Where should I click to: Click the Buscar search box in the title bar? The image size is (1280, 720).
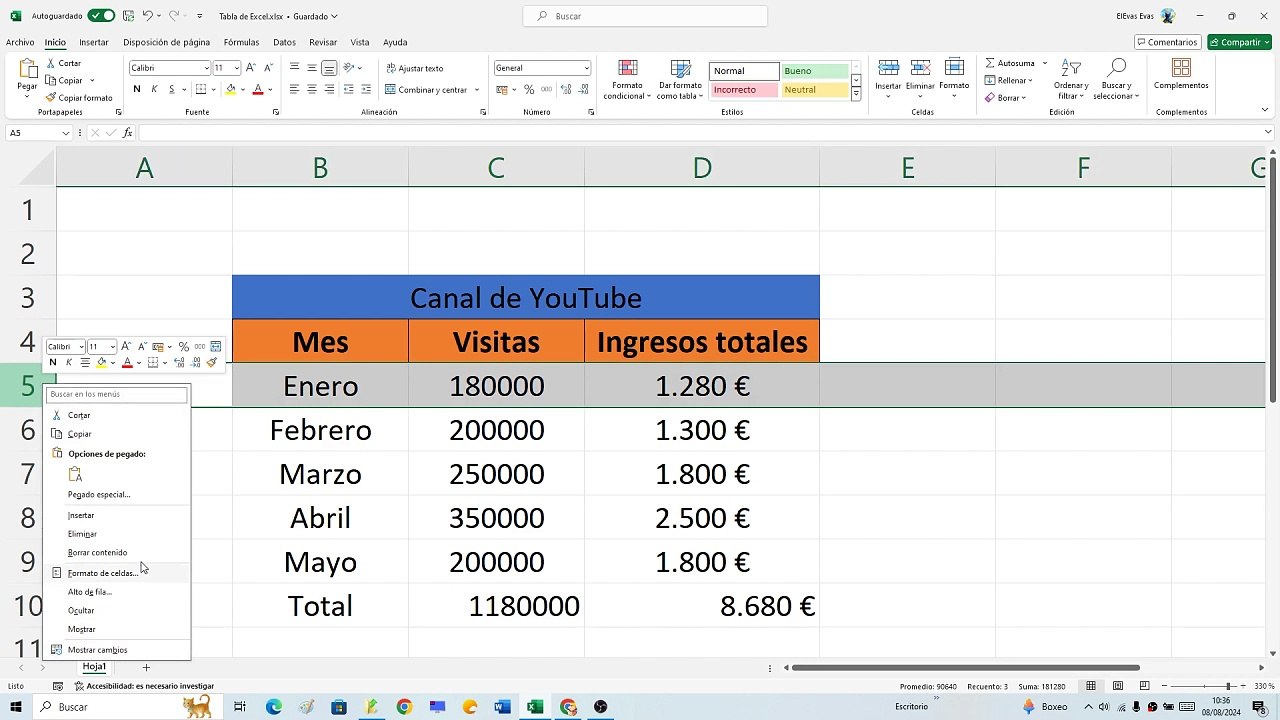point(645,16)
